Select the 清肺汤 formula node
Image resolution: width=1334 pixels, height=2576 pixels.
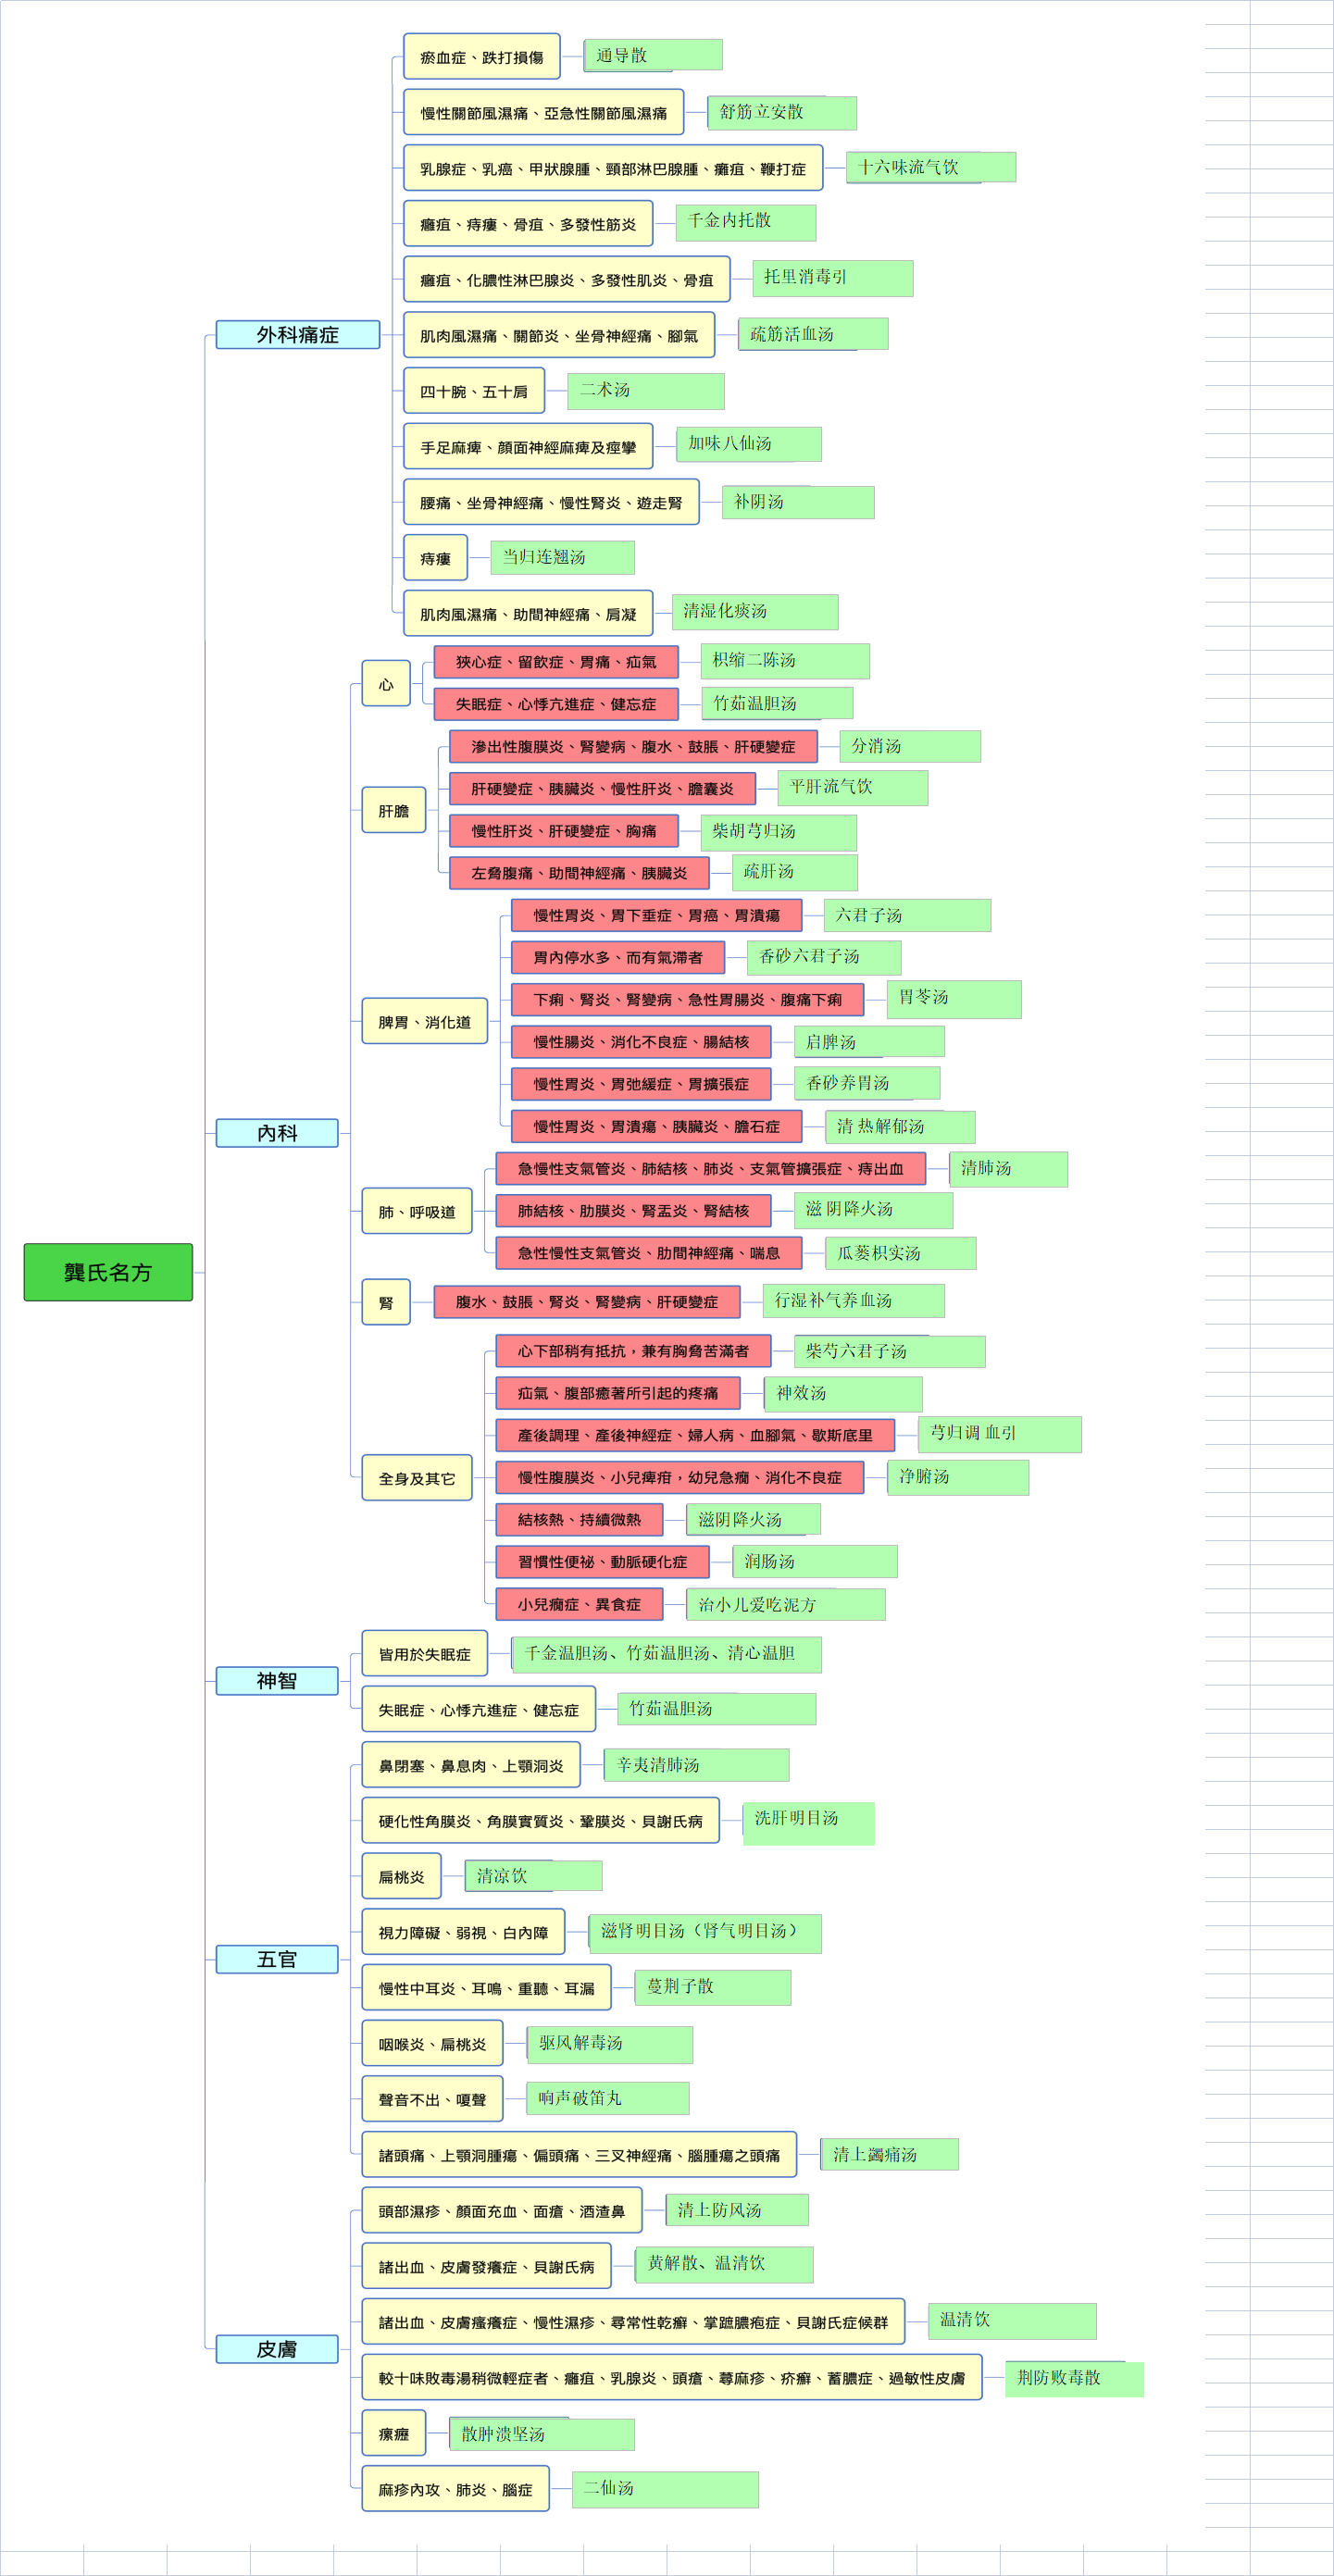pyautogui.click(x=1008, y=1169)
